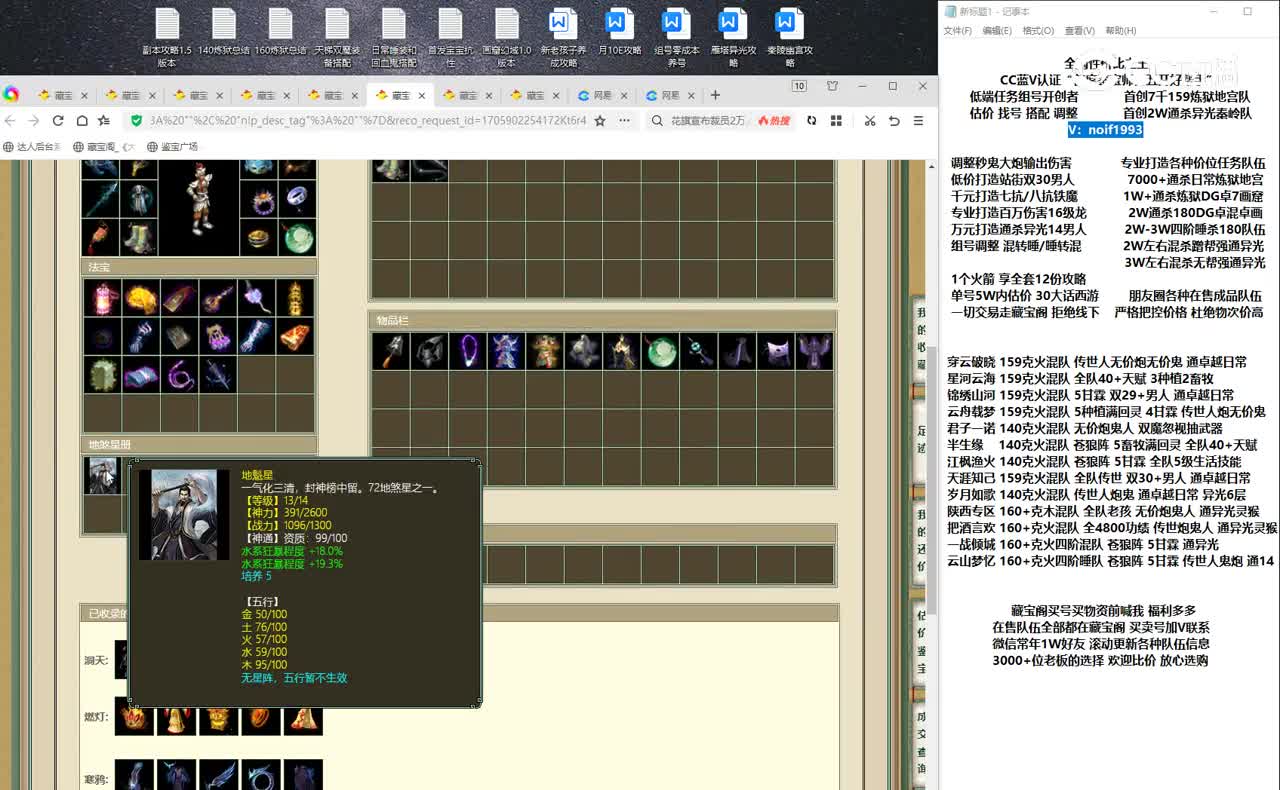Go to the browser home page
The image size is (1280, 790).
pyautogui.click(x=82, y=121)
